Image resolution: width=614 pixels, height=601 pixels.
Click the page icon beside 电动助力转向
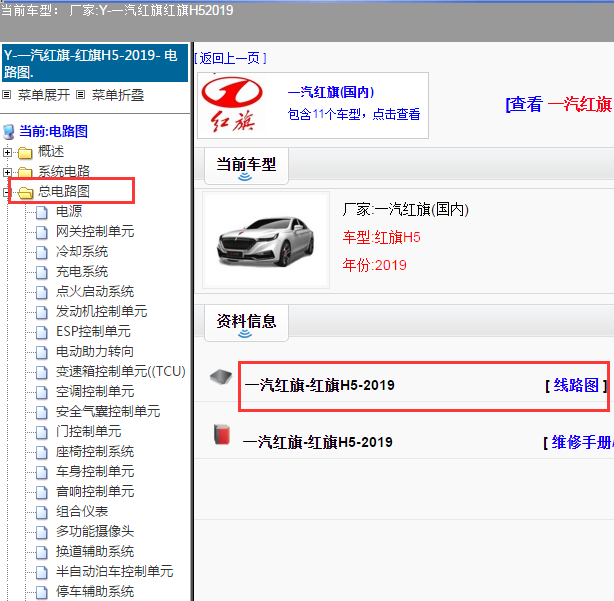[42, 352]
